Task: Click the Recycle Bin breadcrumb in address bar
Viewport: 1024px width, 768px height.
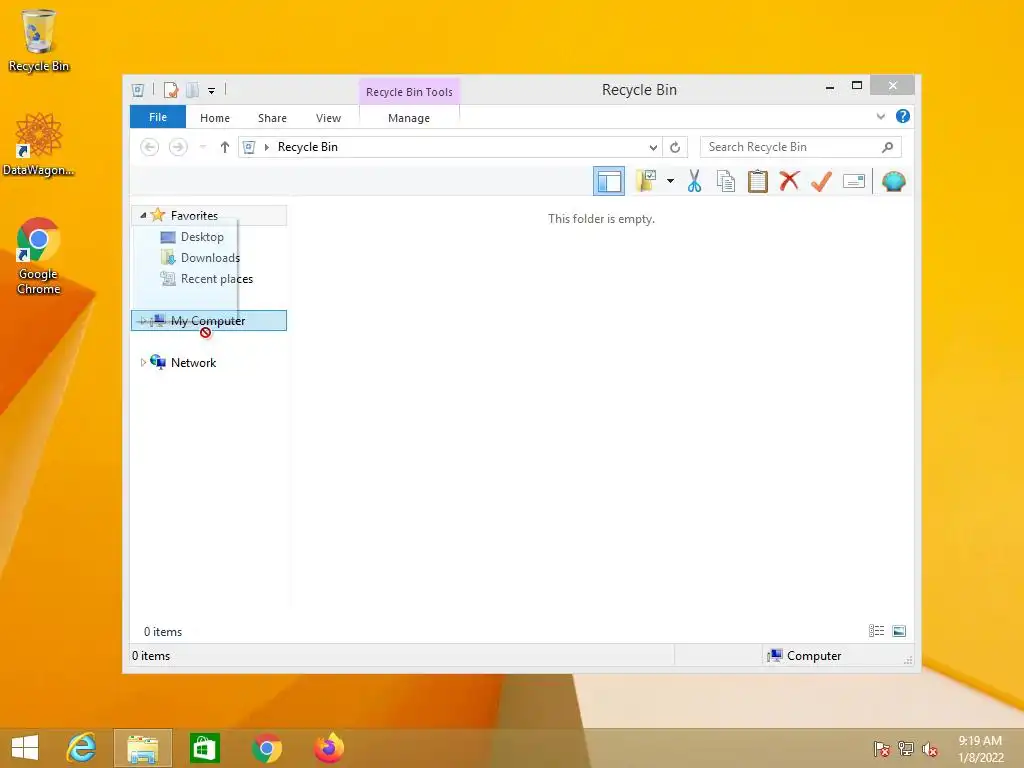Action: (308, 147)
